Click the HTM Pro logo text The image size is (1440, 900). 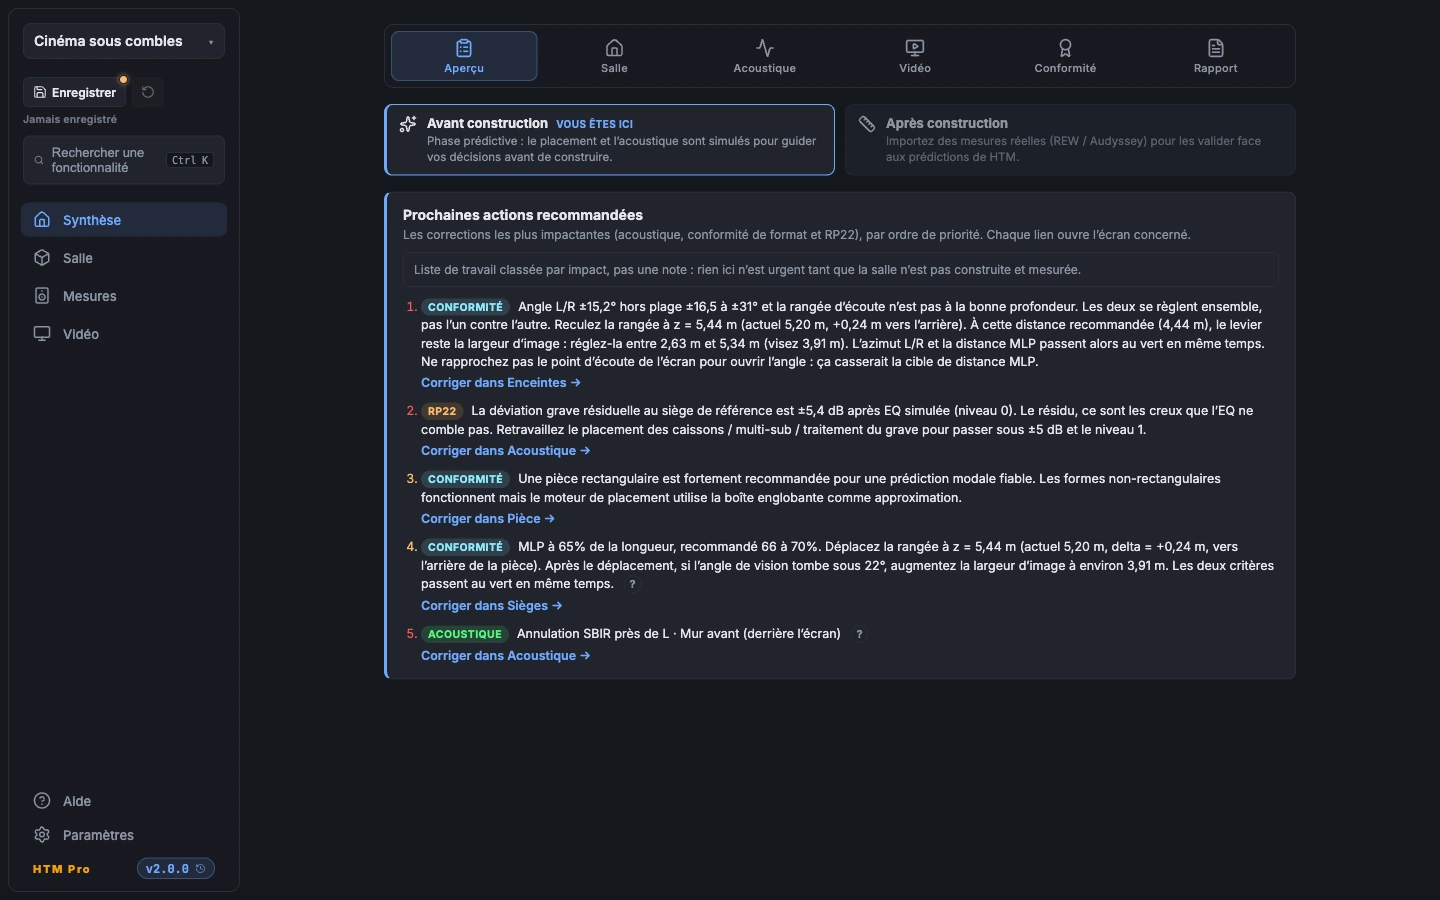pyautogui.click(x=61, y=869)
